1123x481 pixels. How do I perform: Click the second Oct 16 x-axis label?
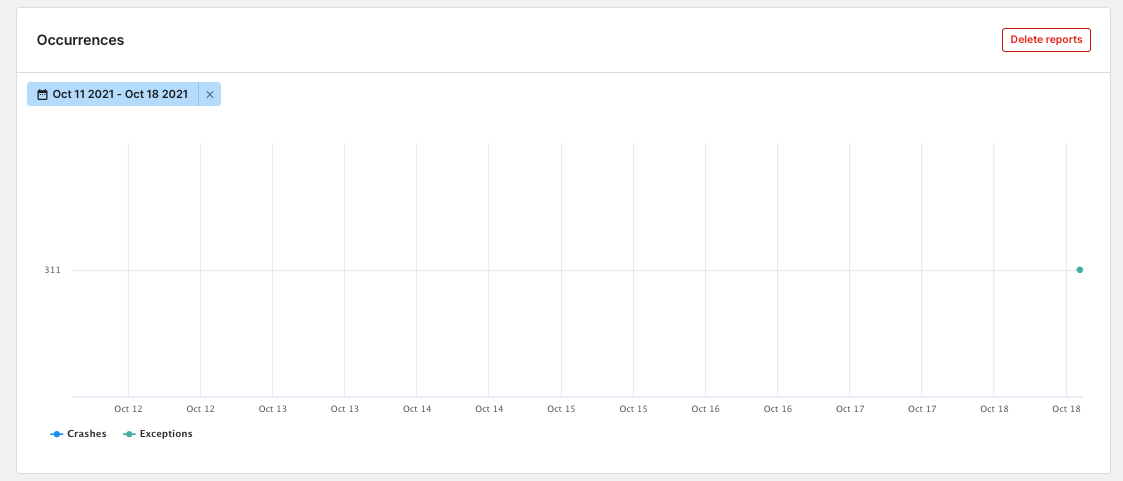pos(778,409)
